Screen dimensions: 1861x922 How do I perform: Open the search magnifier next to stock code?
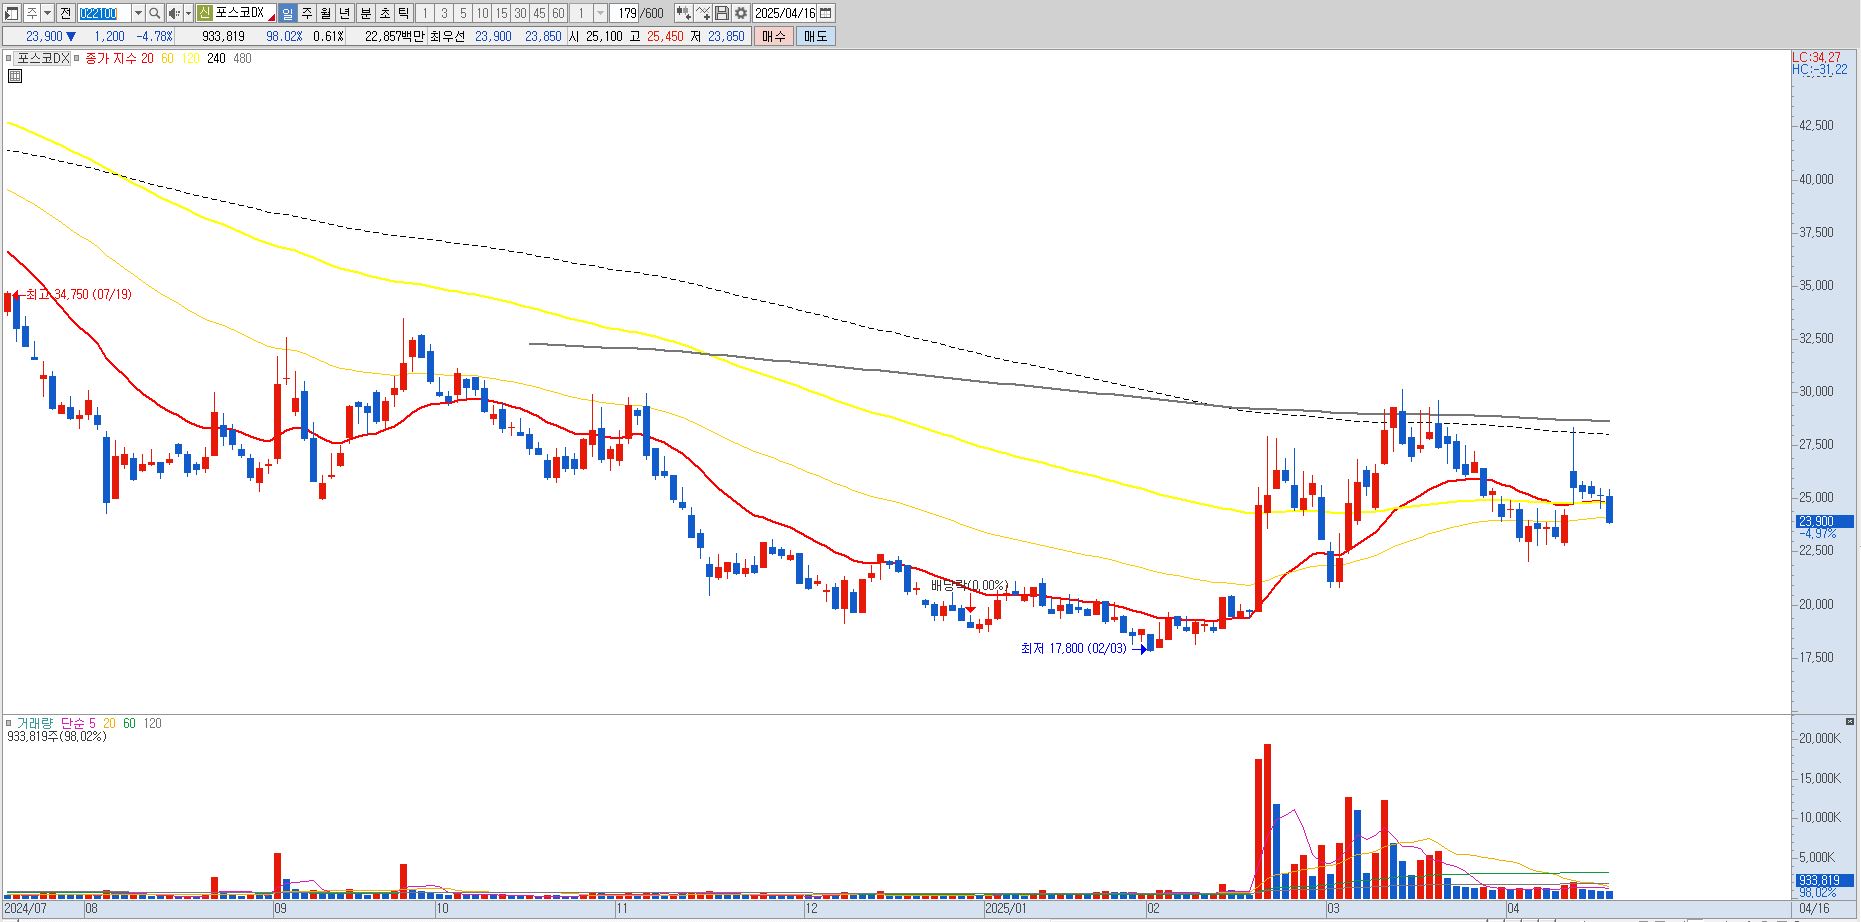pos(154,13)
